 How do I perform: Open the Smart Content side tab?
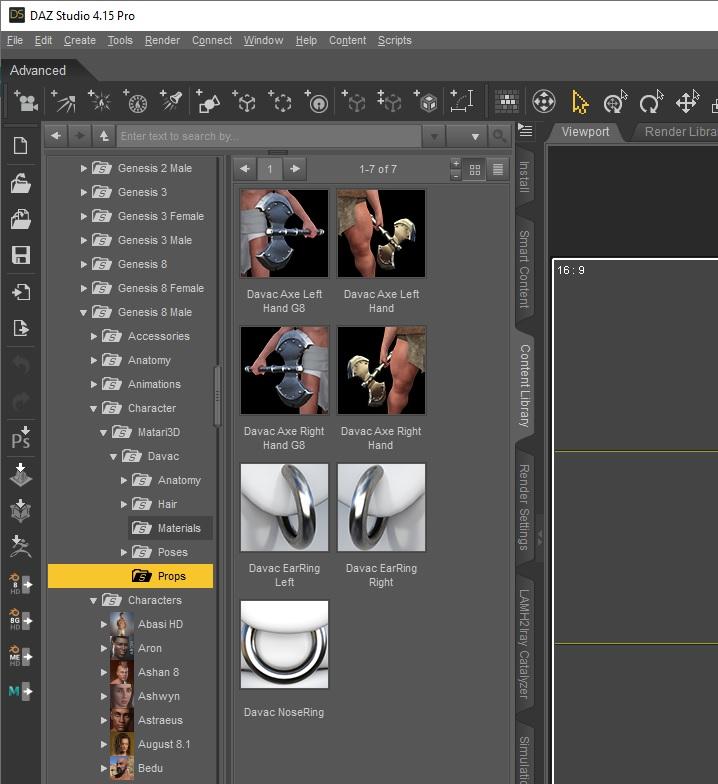pyautogui.click(x=524, y=269)
